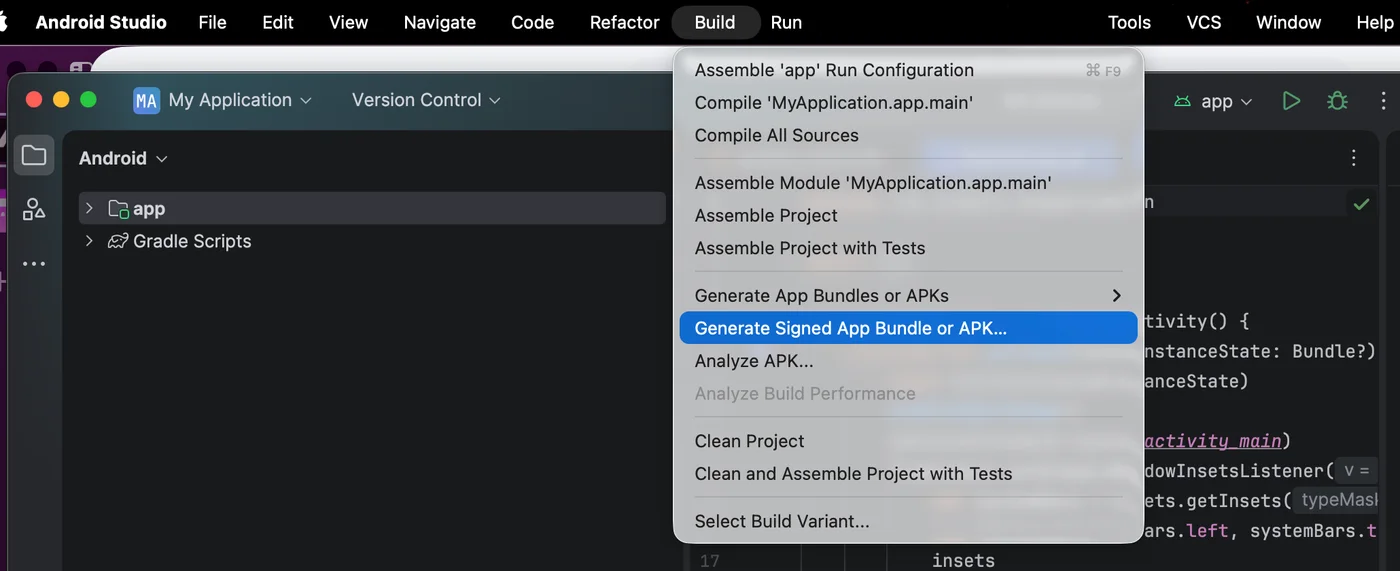Choose Clean Project menu entry

pyautogui.click(x=908, y=441)
